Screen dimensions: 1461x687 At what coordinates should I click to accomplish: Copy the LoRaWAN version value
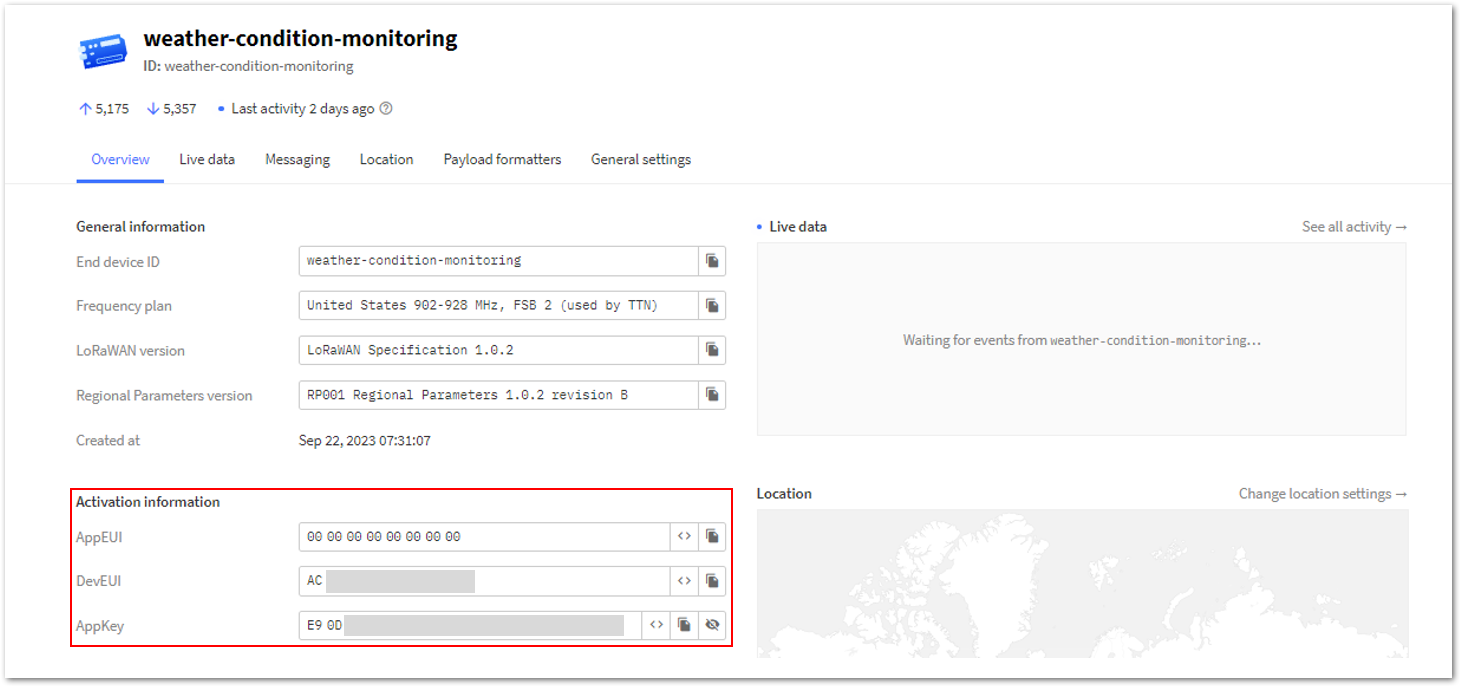coord(712,350)
